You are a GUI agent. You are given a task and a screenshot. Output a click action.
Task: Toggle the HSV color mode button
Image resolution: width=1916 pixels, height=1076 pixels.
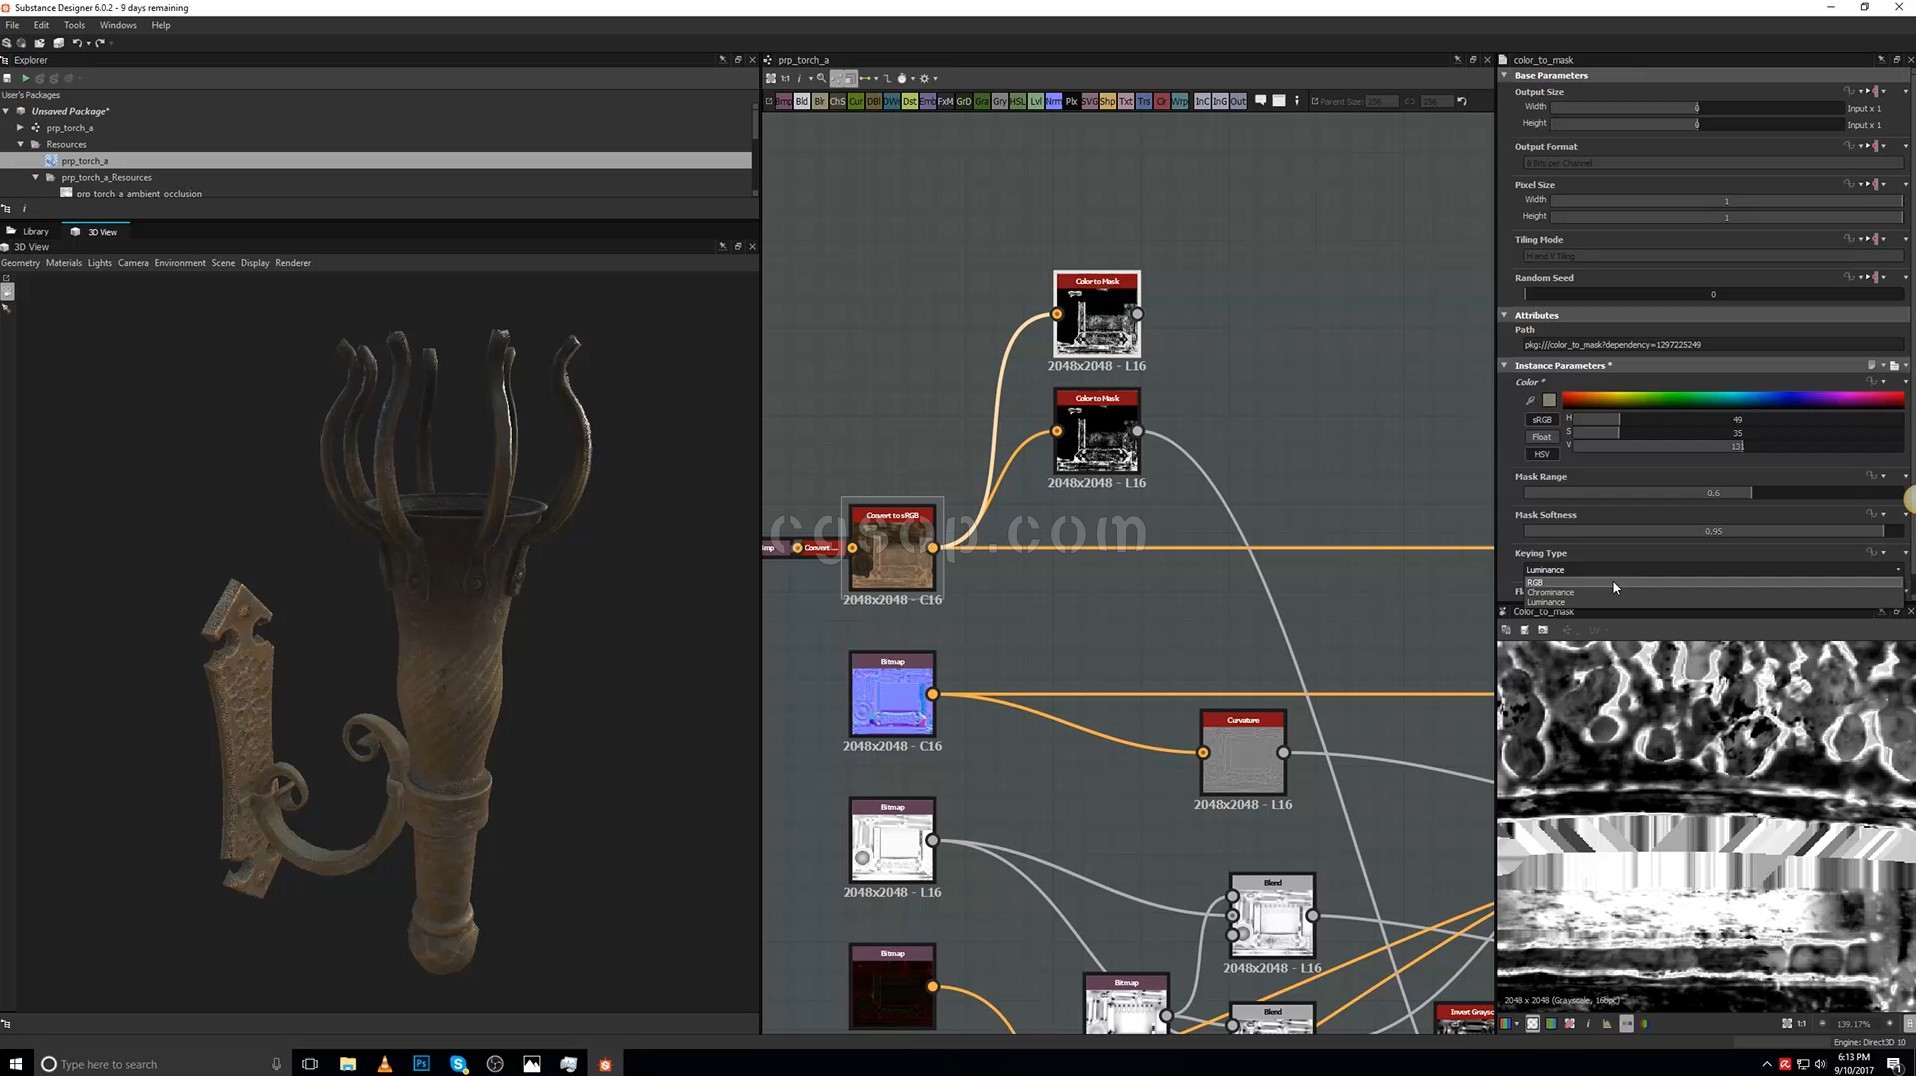(x=1541, y=454)
